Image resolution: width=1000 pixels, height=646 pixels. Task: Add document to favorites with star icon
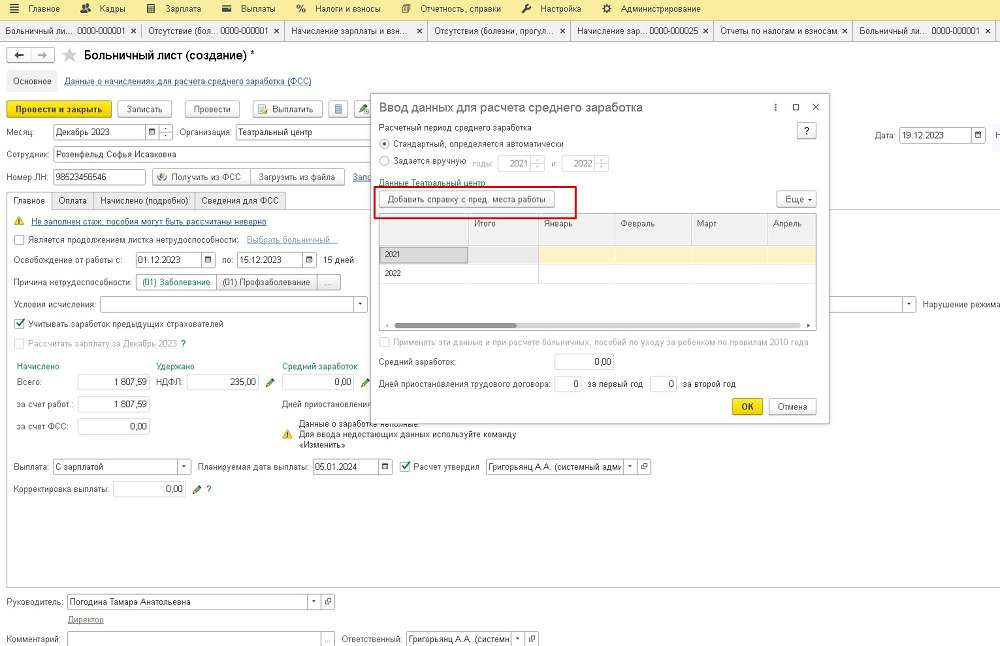coord(70,55)
